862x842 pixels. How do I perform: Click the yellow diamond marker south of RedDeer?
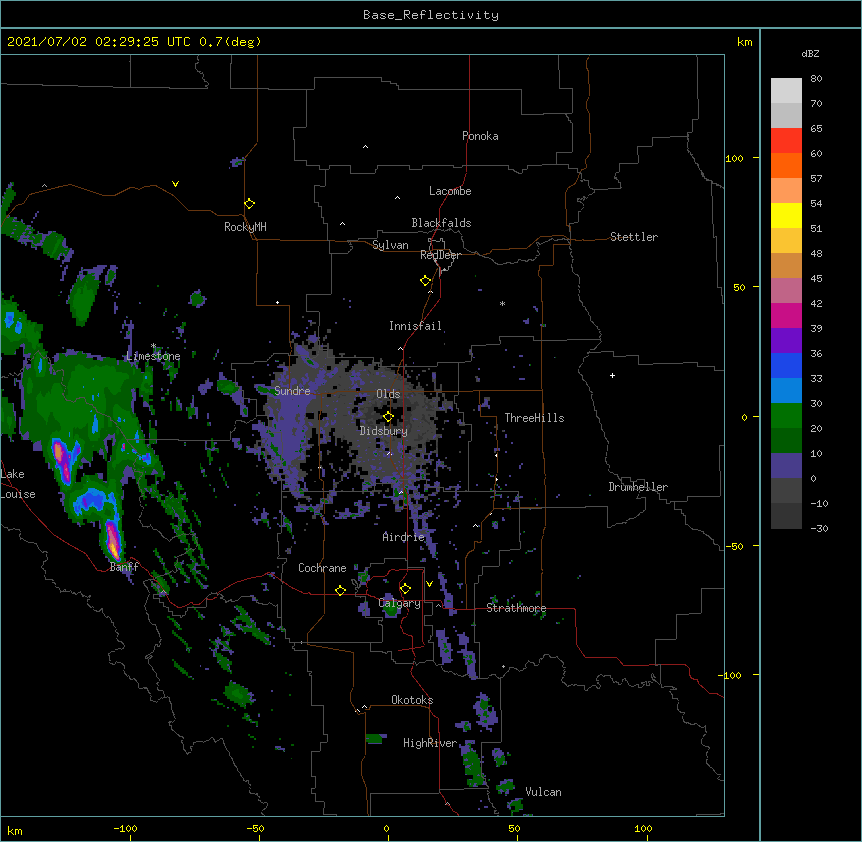click(x=425, y=280)
